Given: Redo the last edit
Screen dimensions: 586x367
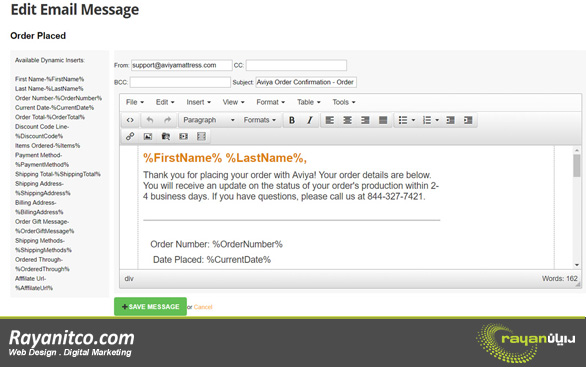Looking at the screenshot, I should click(x=167, y=120).
